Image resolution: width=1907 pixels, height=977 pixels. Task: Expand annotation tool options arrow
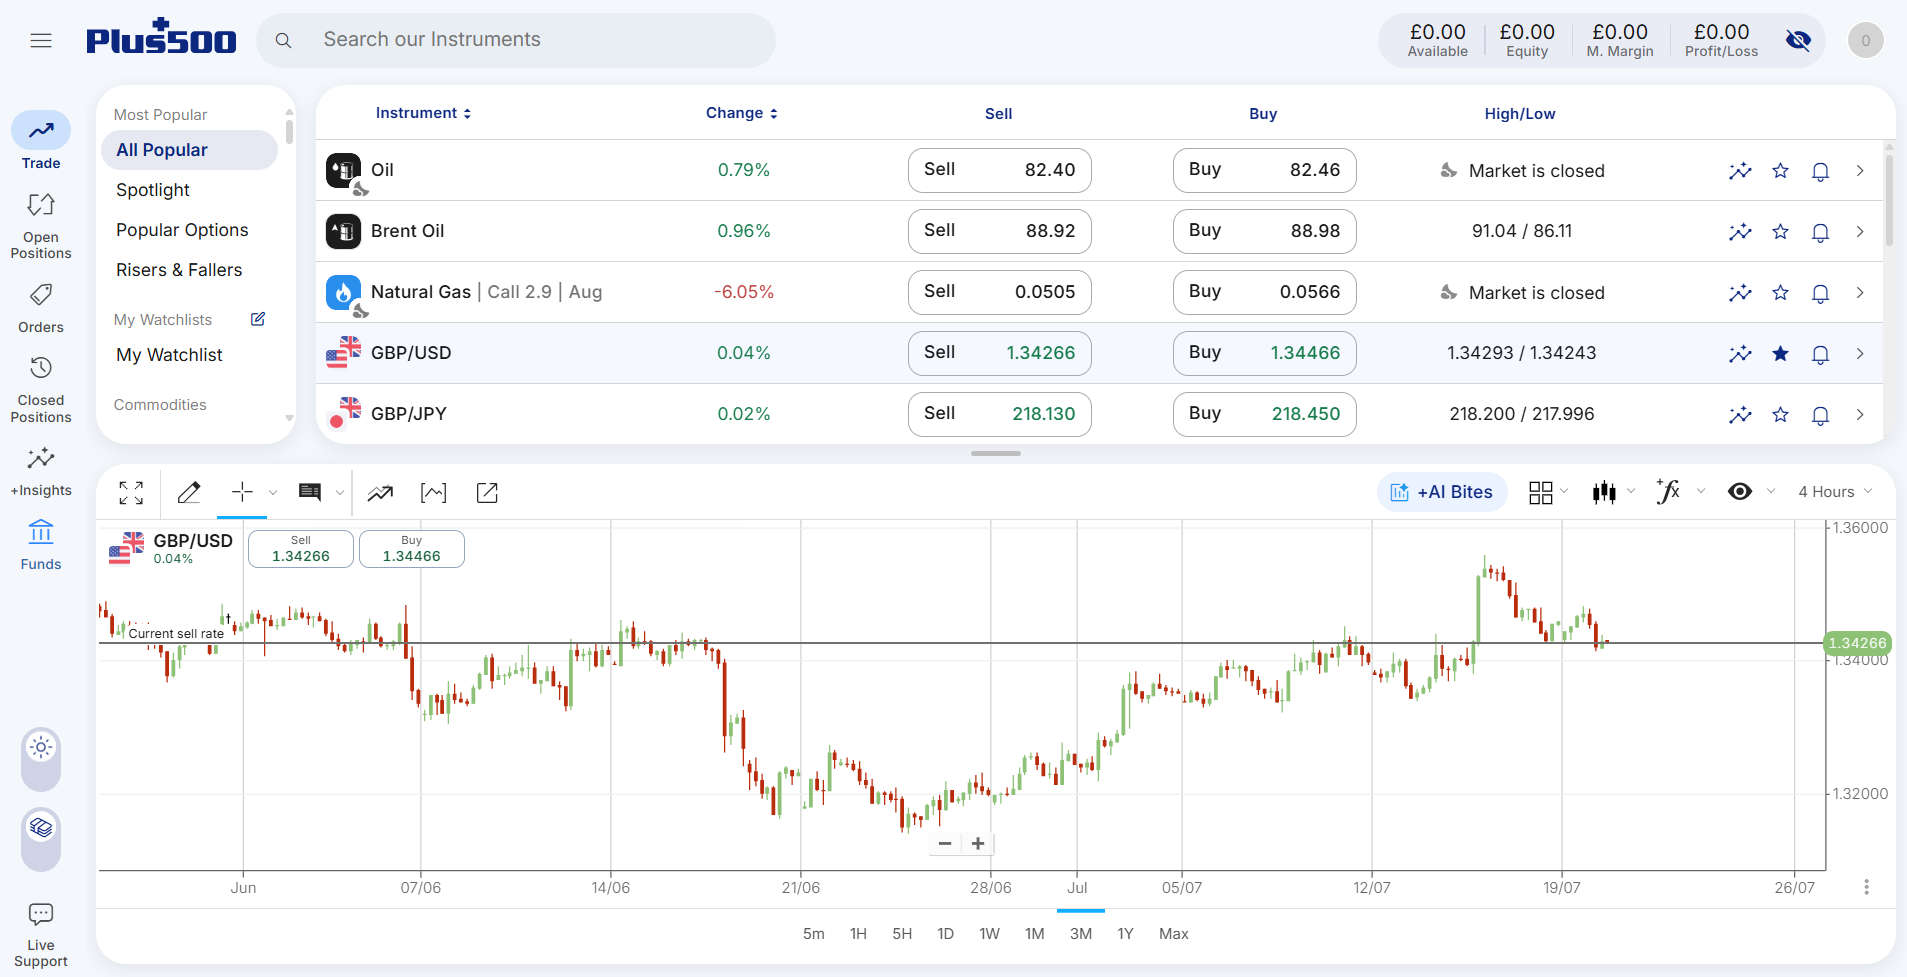point(340,492)
